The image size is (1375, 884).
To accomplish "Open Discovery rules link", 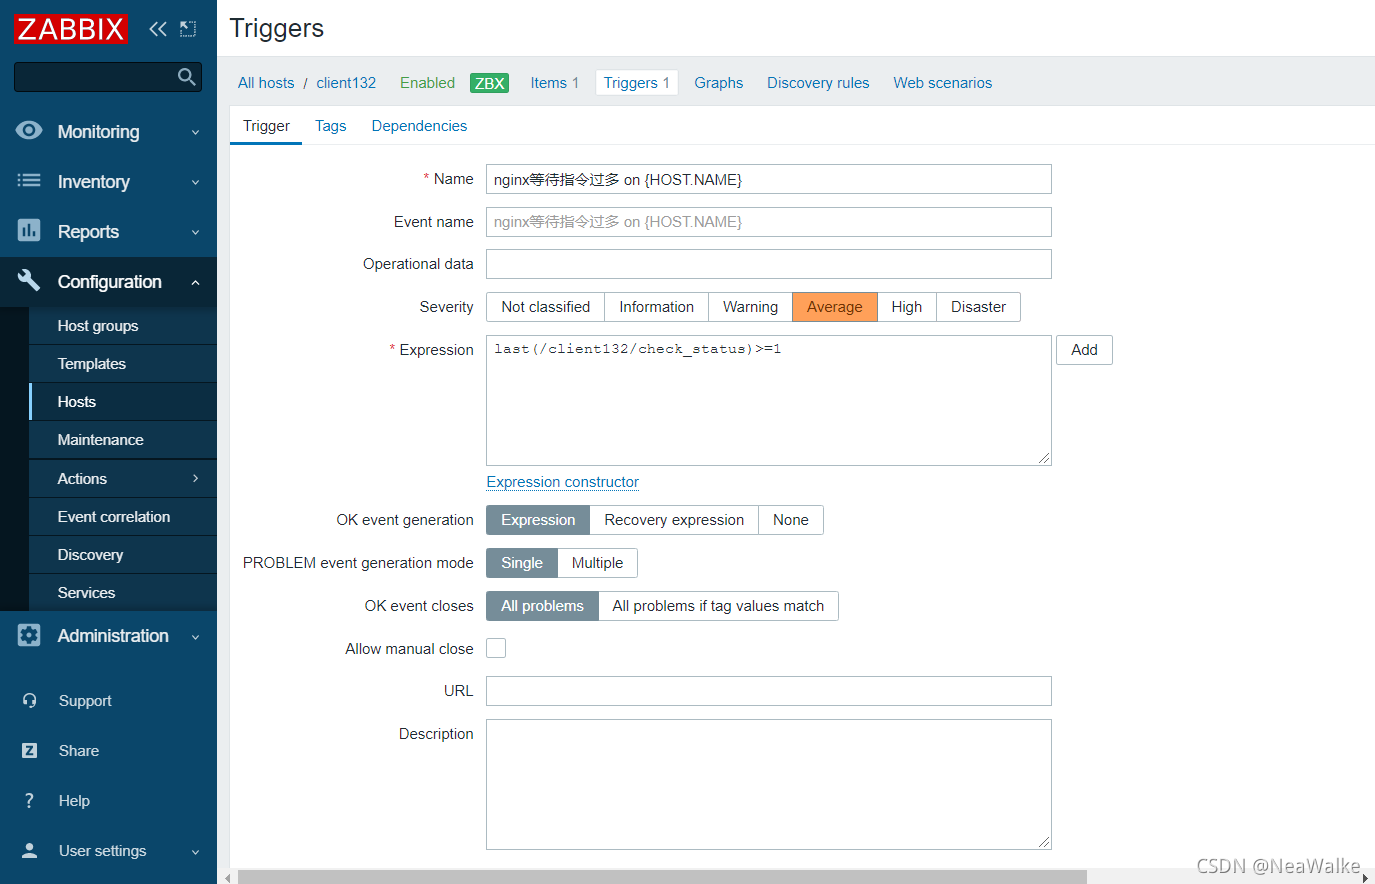I will (x=818, y=83).
